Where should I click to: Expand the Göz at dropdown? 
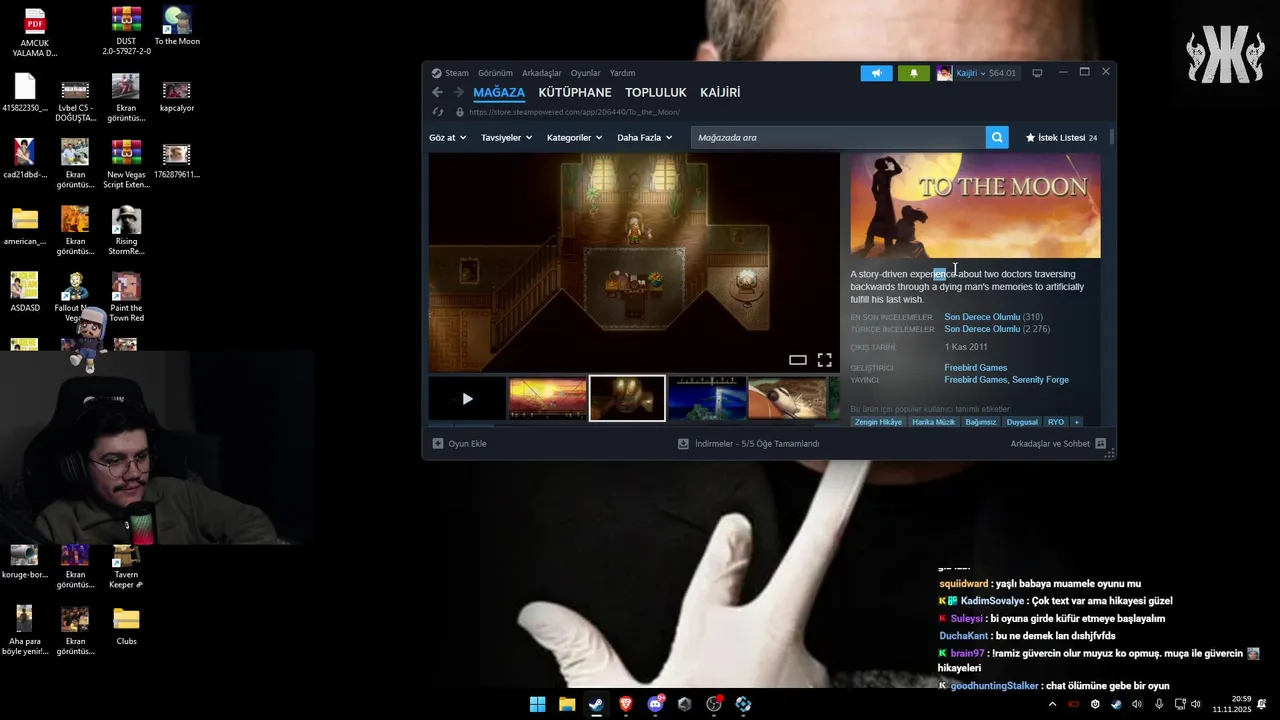point(447,137)
